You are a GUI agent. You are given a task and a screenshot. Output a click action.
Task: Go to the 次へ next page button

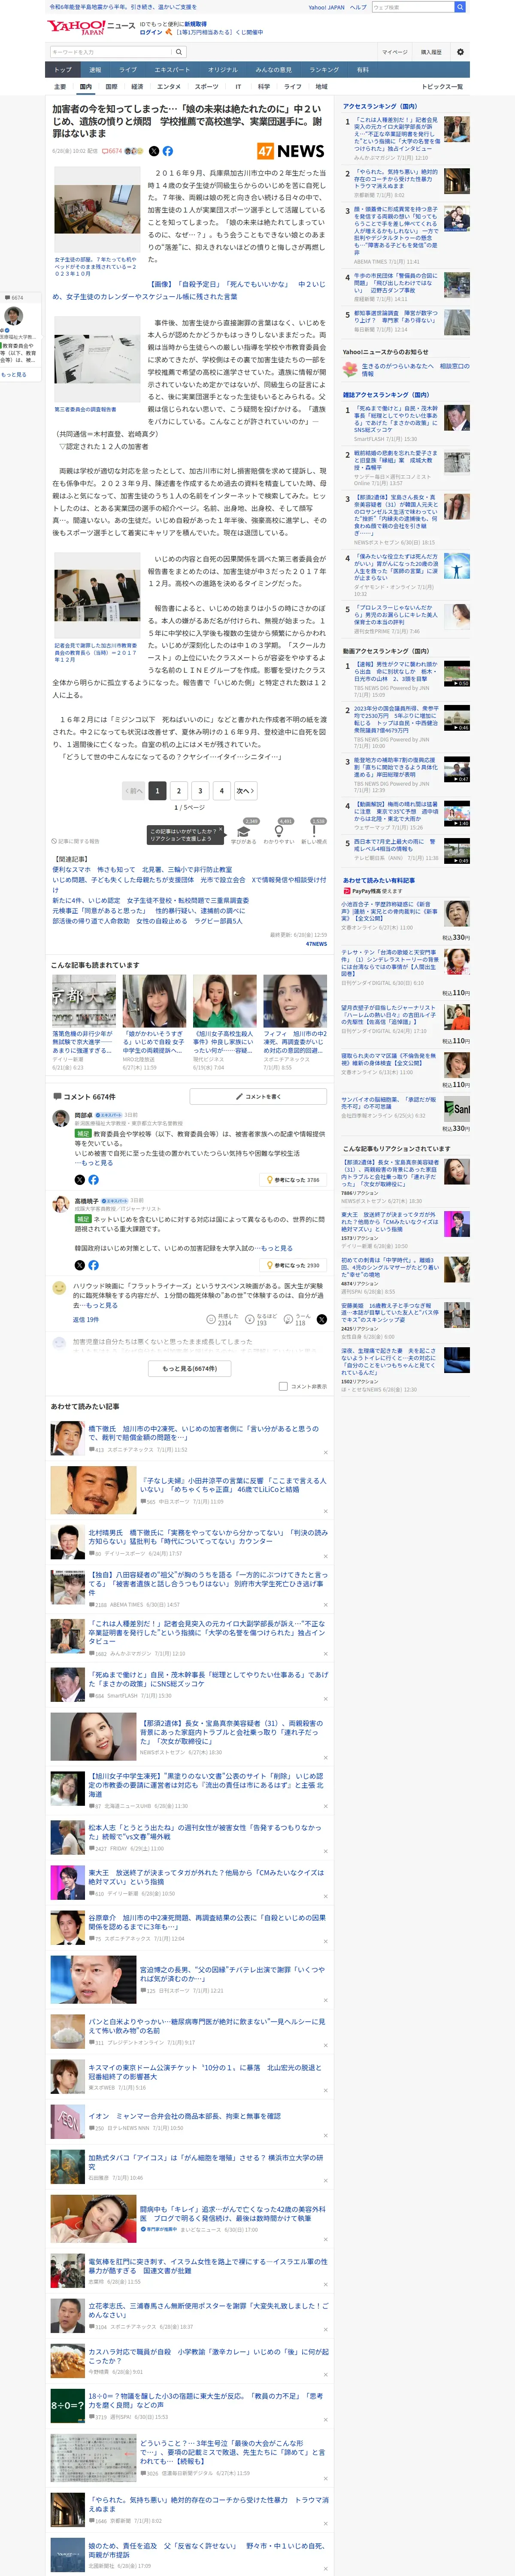[245, 790]
